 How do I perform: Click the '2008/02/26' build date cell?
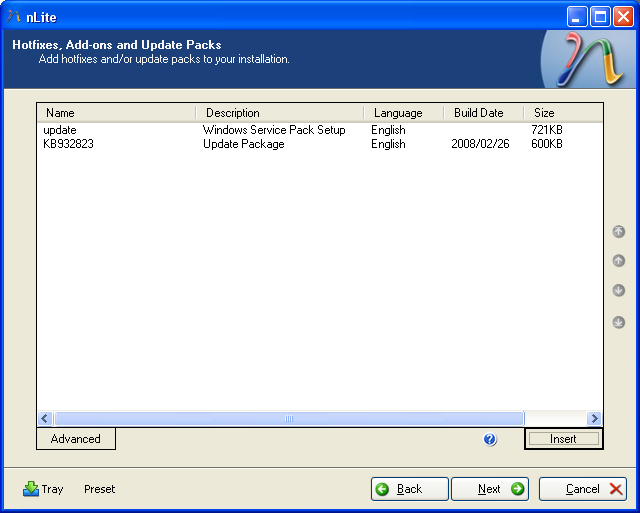click(x=480, y=144)
